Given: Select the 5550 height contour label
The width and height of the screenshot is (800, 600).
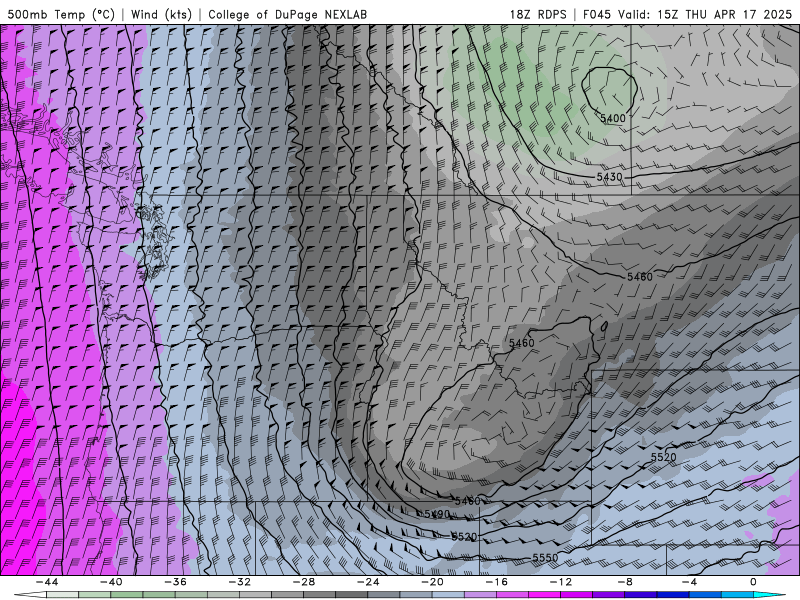Looking at the screenshot, I should click(545, 558).
